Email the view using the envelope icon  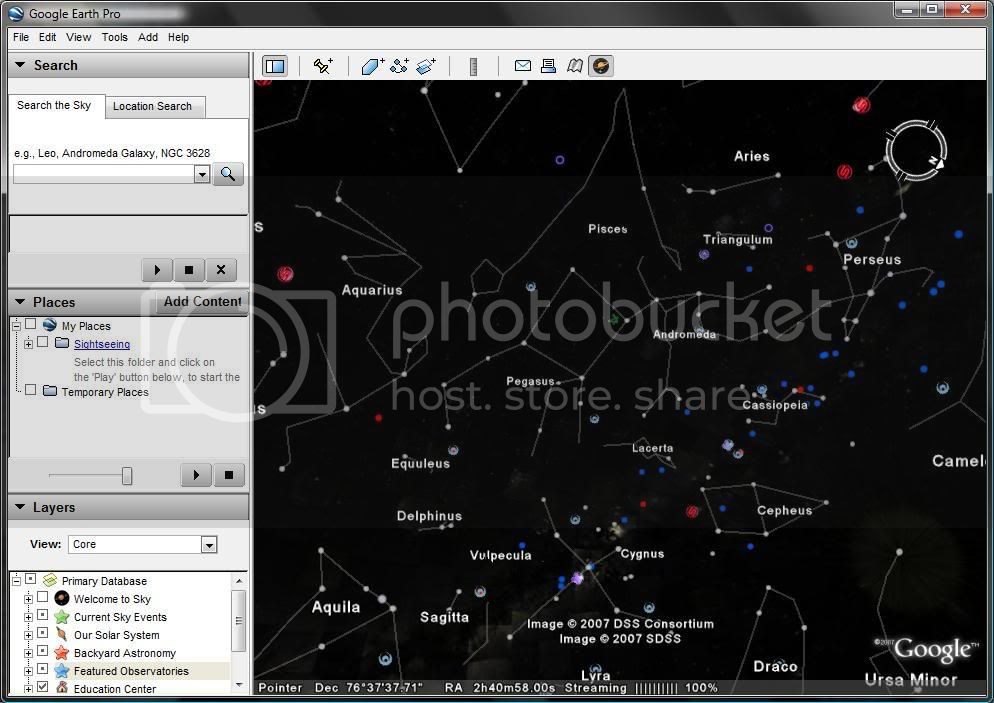[x=523, y=65]
